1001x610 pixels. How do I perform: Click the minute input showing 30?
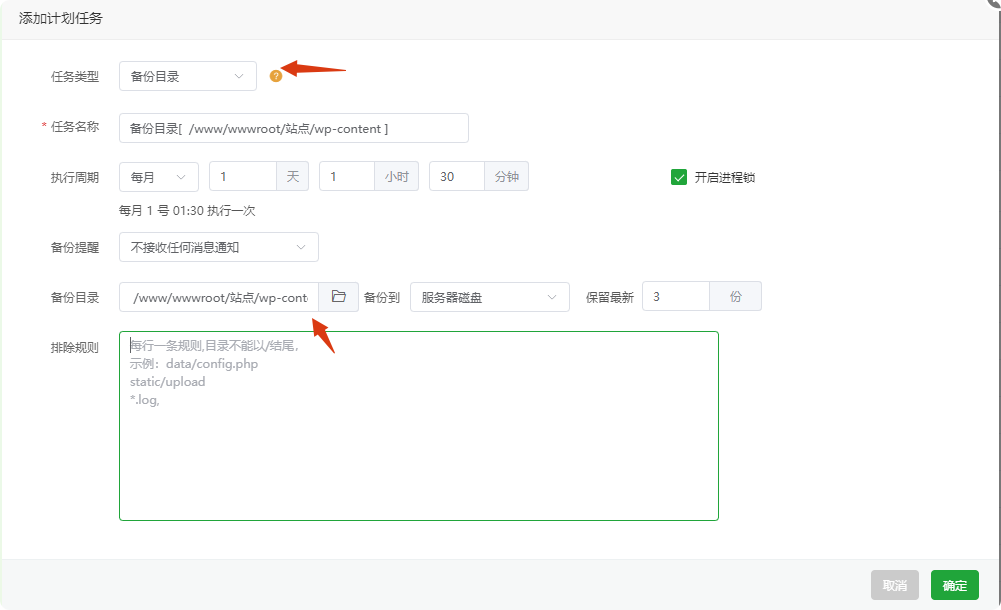tap(457, 177)
